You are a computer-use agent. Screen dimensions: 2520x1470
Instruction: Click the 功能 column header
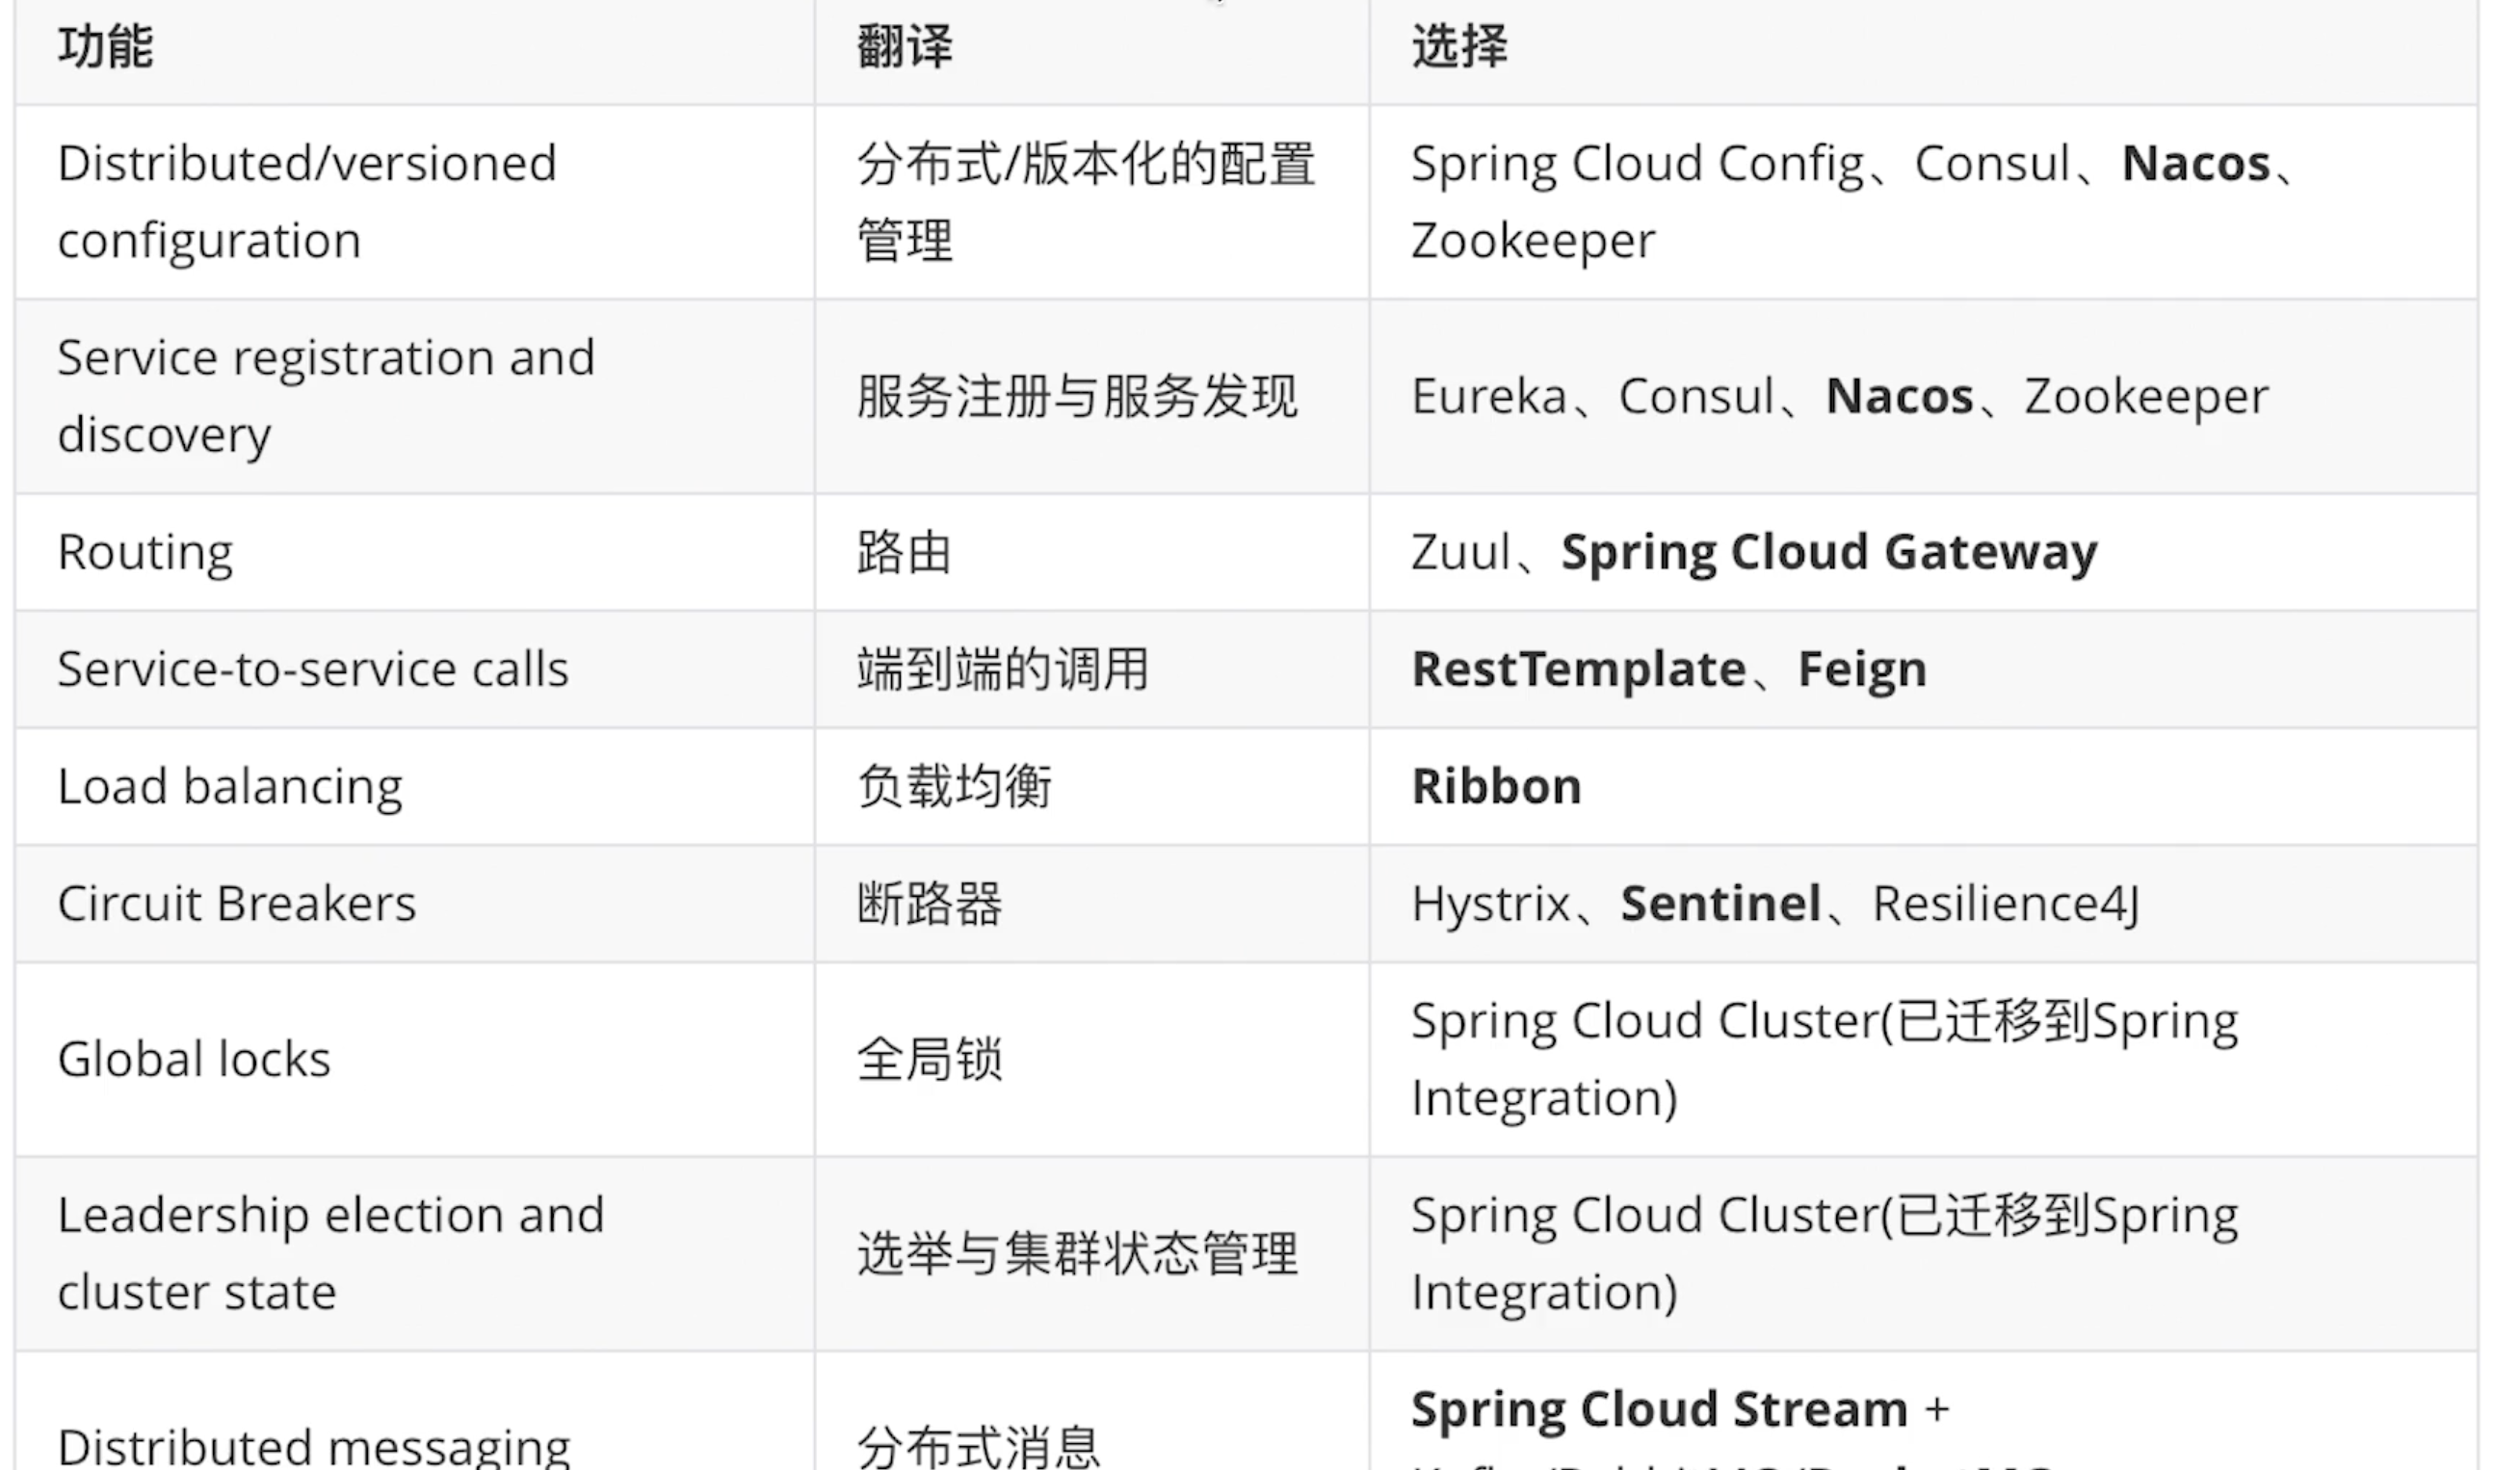point(105,47)
